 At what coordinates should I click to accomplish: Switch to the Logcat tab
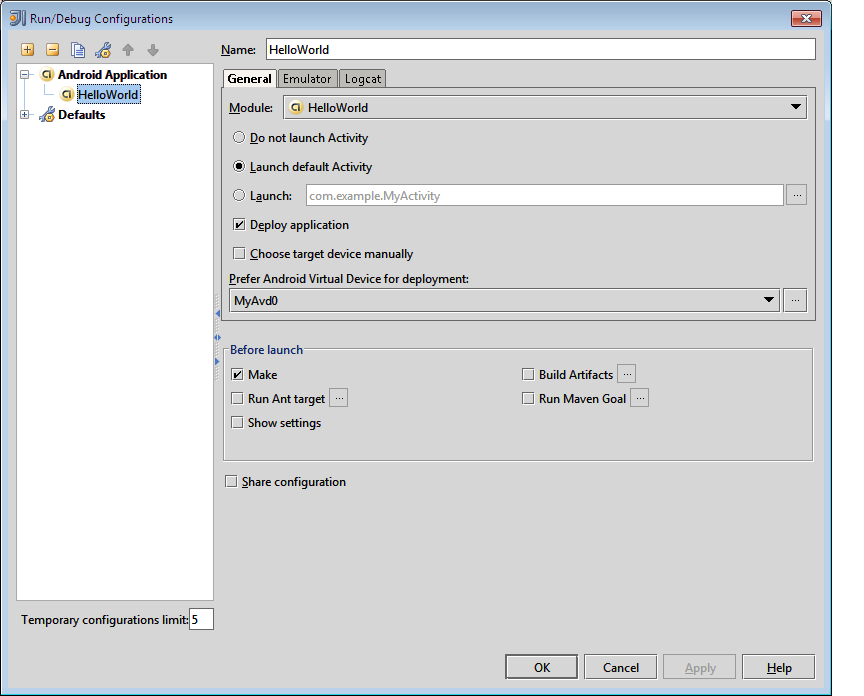(363, 79)
